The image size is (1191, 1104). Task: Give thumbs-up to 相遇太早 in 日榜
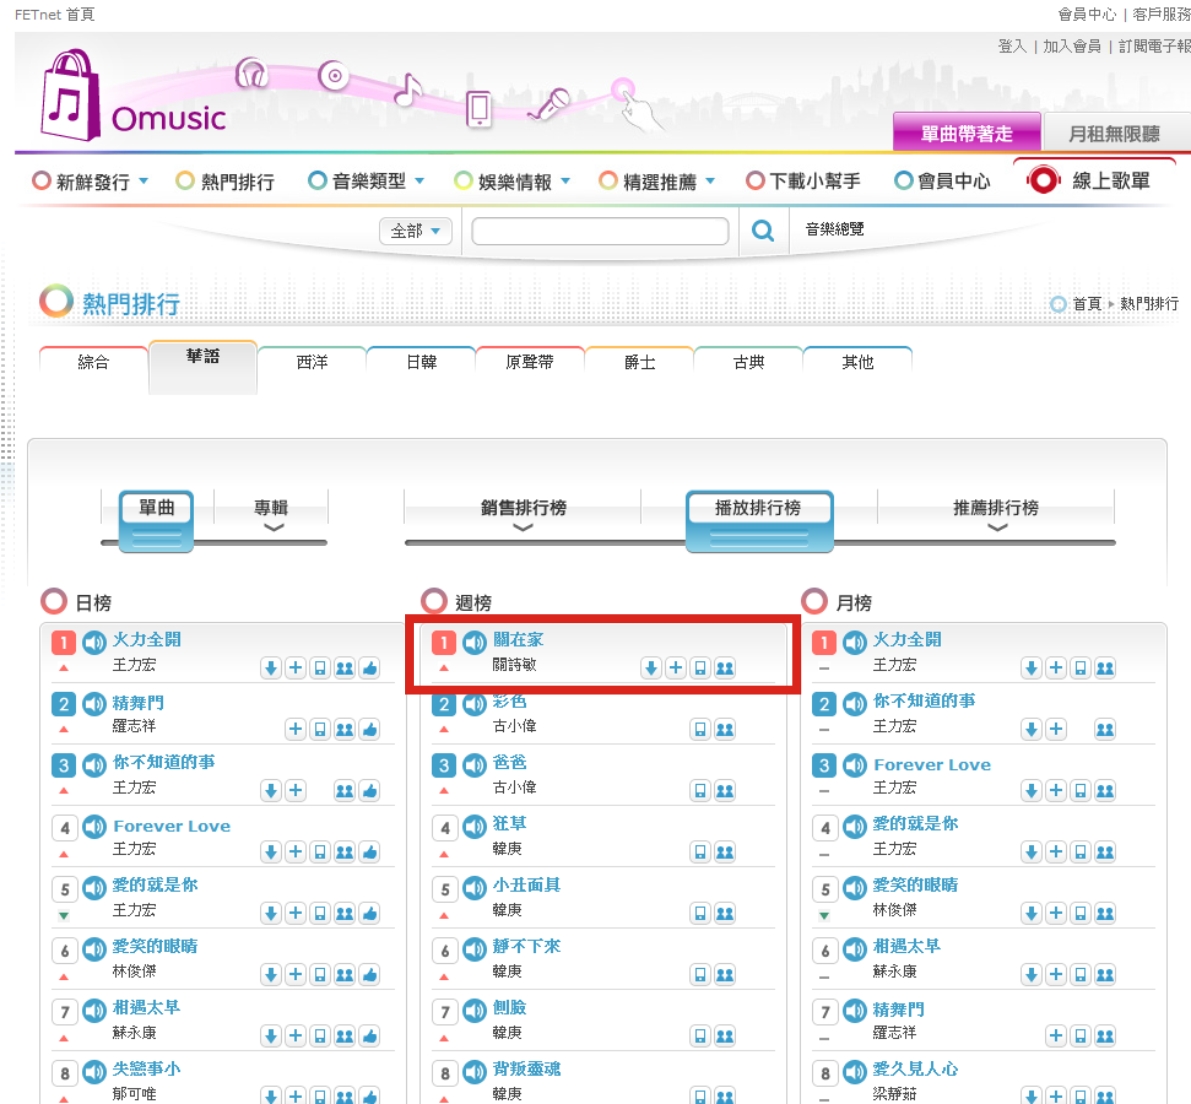click(x=370, y=1036)
